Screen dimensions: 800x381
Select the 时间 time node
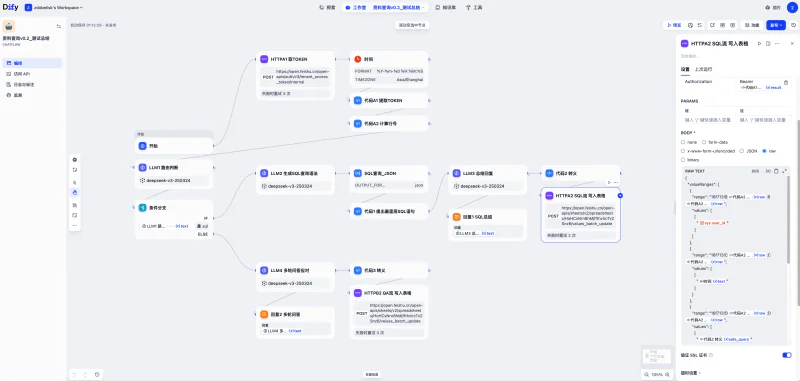click(389, 69)
